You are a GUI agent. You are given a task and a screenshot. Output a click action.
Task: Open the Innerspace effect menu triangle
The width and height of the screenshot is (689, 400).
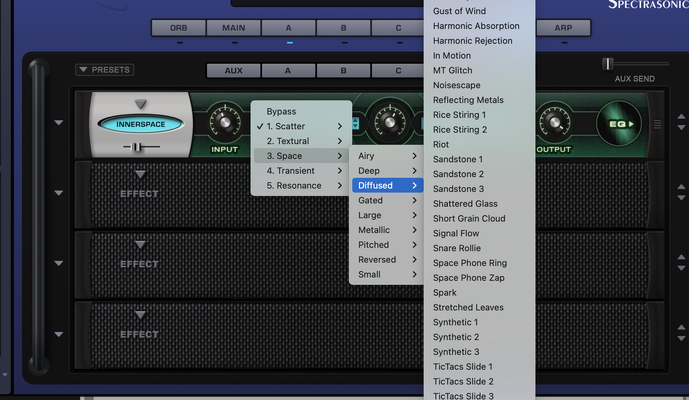(x=140, y=104)
